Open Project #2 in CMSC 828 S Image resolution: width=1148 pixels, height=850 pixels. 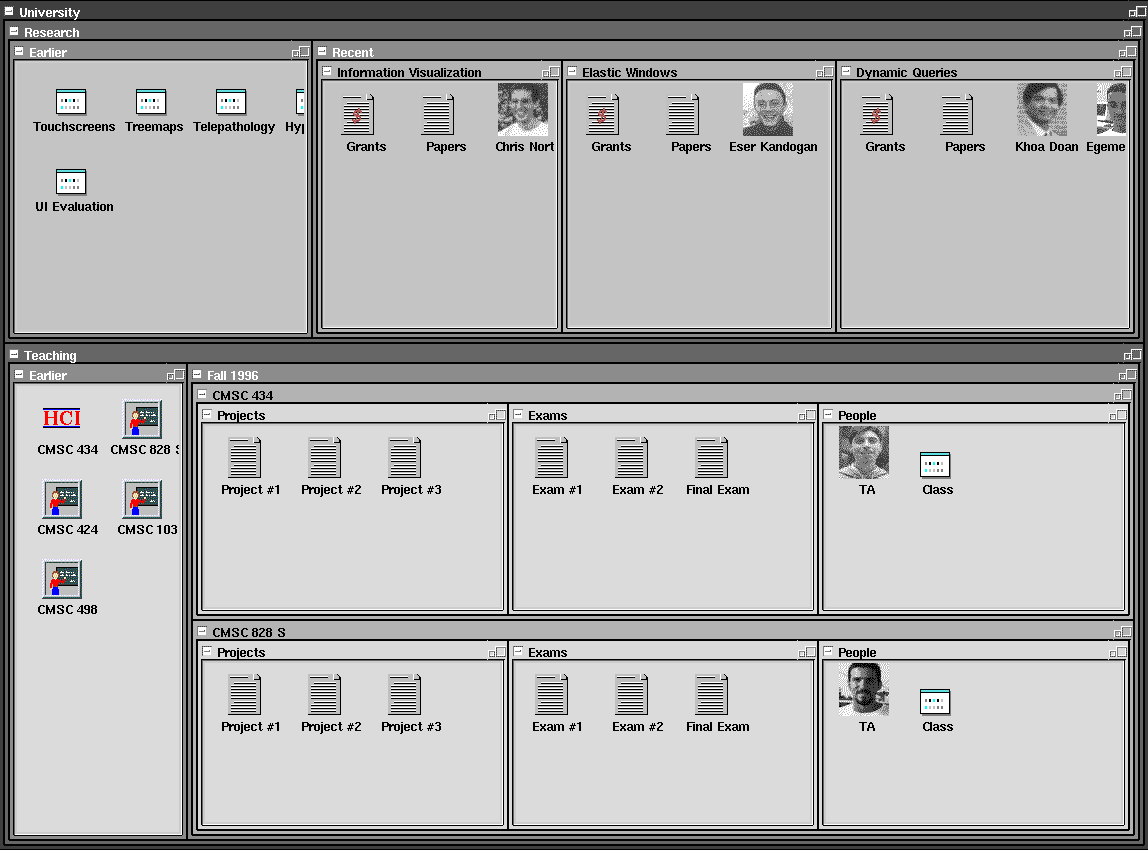324,695
